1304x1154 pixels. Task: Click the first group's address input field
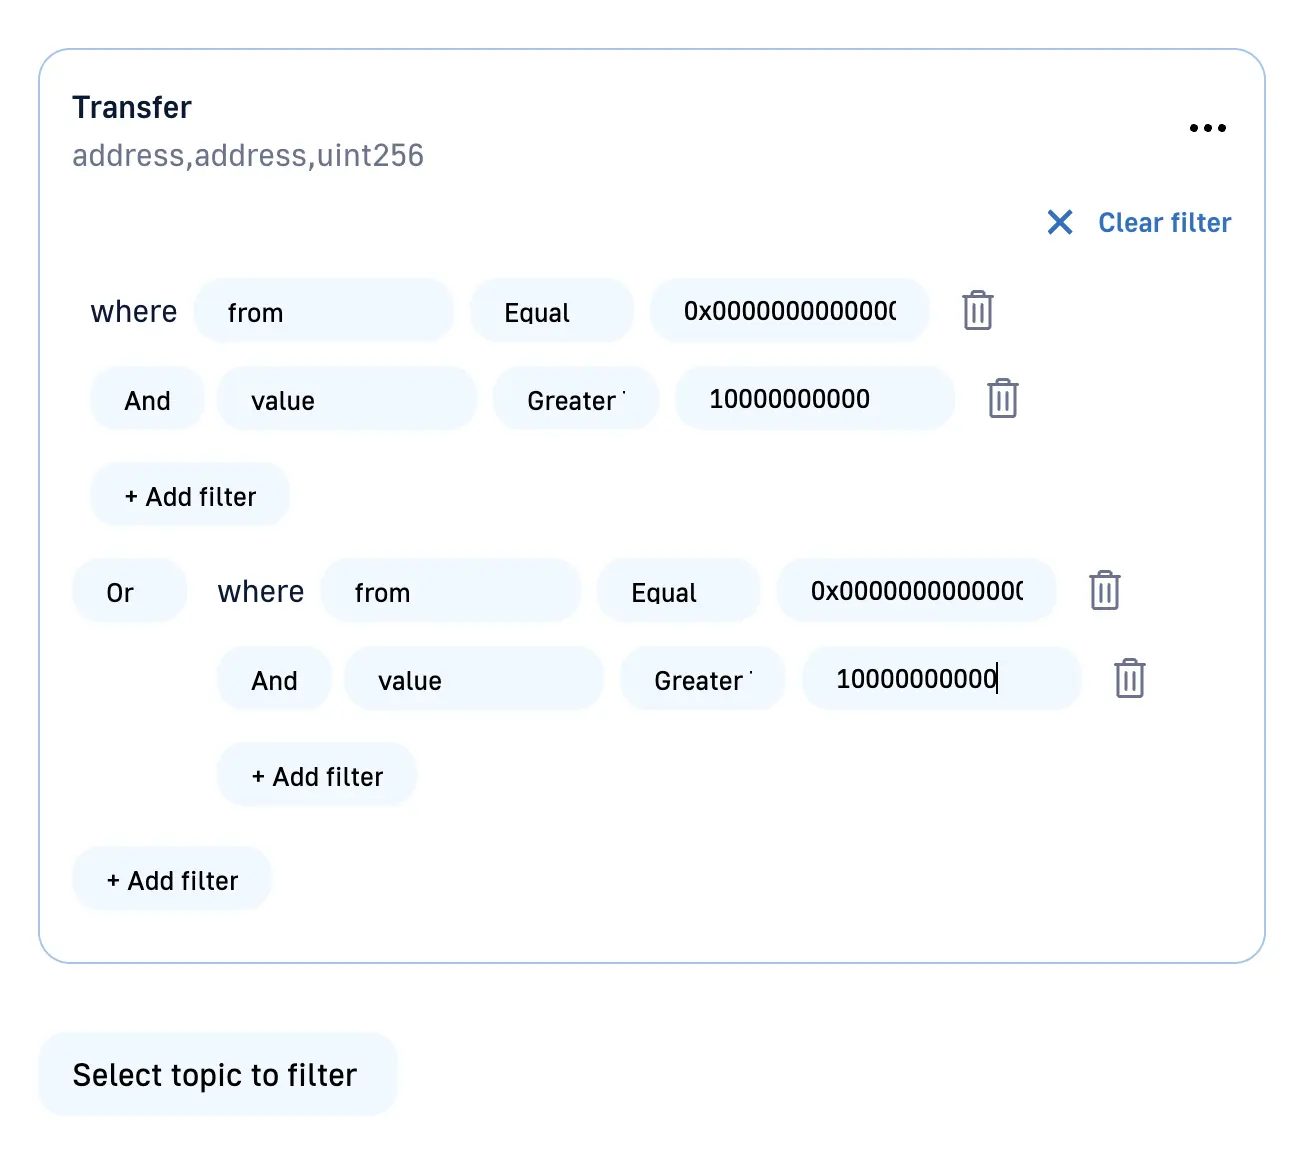coord(789,312)
